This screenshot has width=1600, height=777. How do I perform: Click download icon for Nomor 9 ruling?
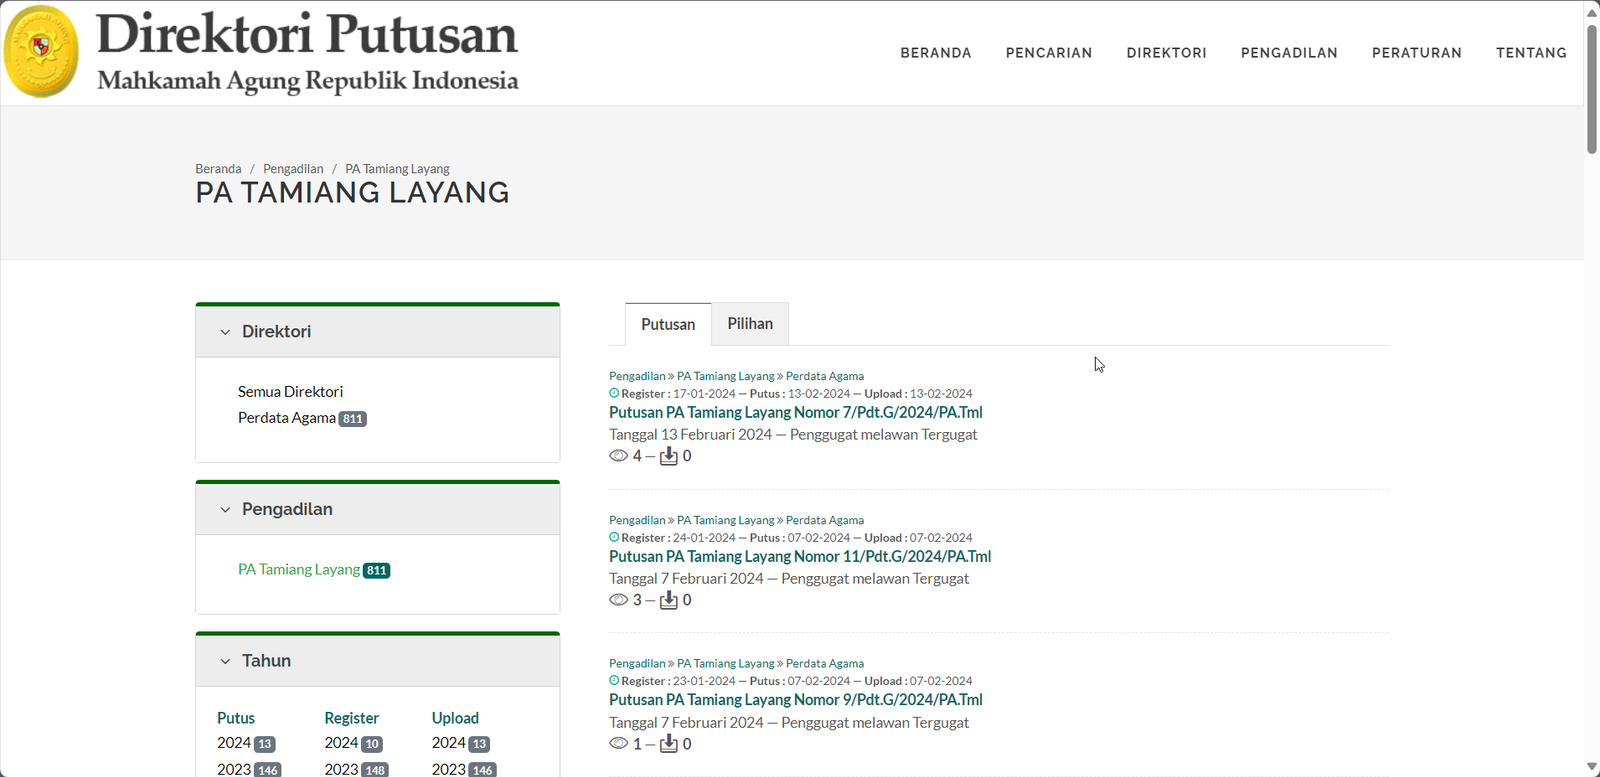(669, 744)
